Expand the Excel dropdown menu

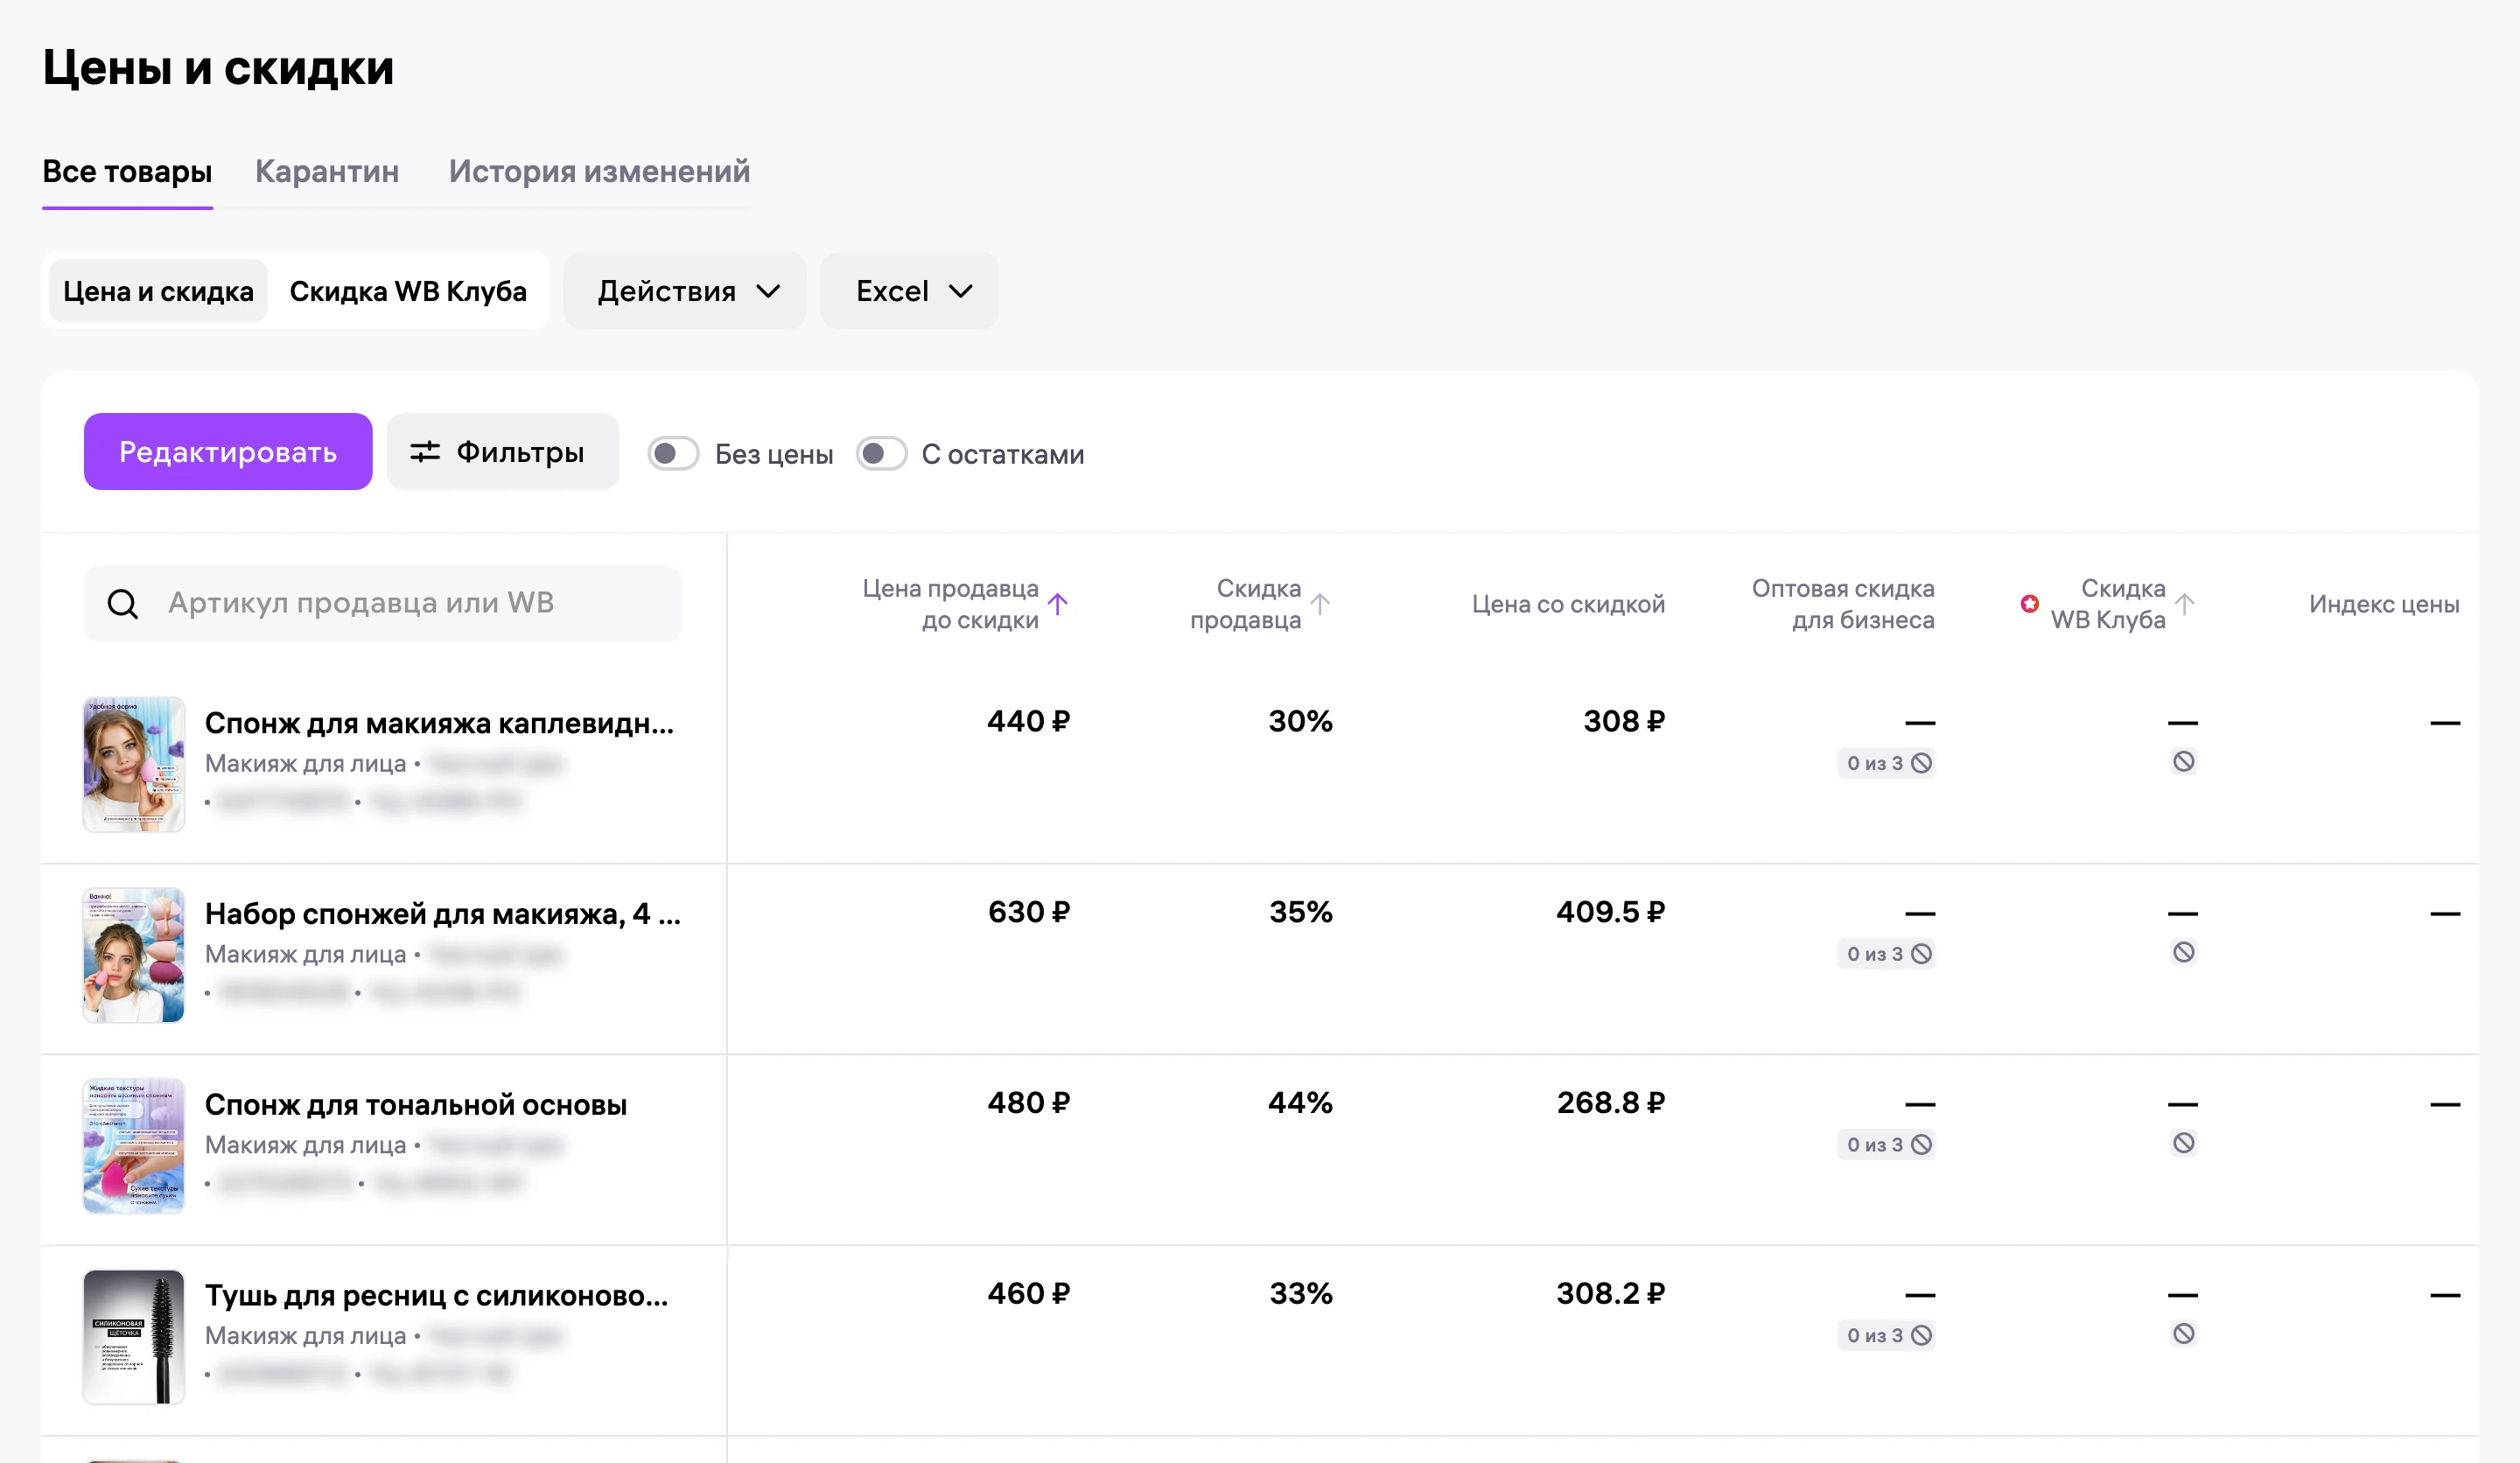point(910,291)
